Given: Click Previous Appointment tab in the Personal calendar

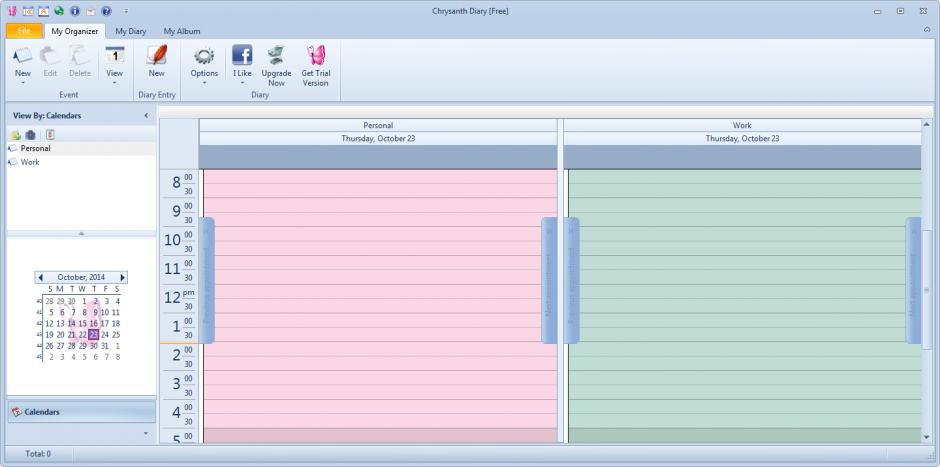Looking at the screenshot, I should pyautogui.click(x=207, y=281).
